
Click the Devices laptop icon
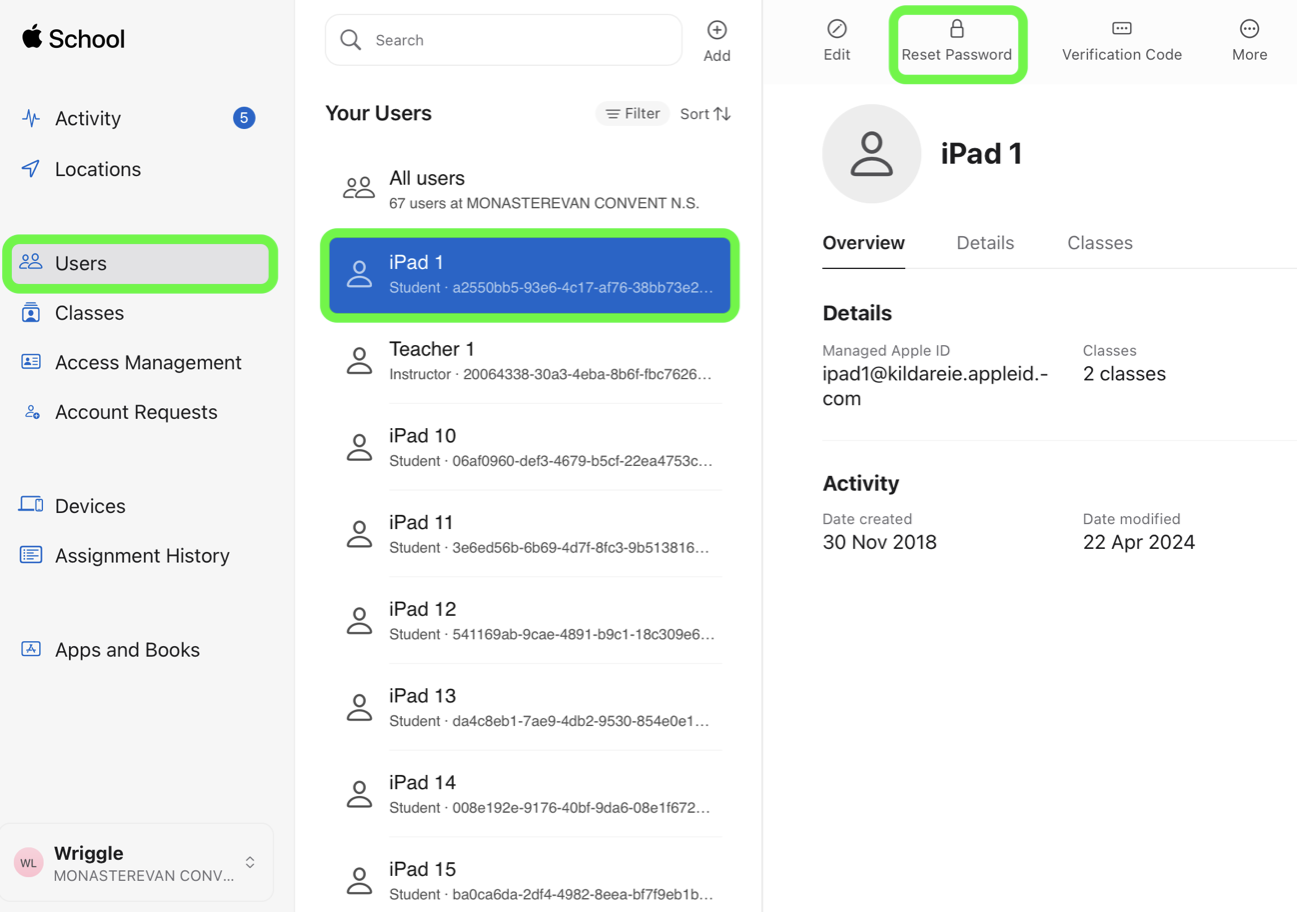31,505
